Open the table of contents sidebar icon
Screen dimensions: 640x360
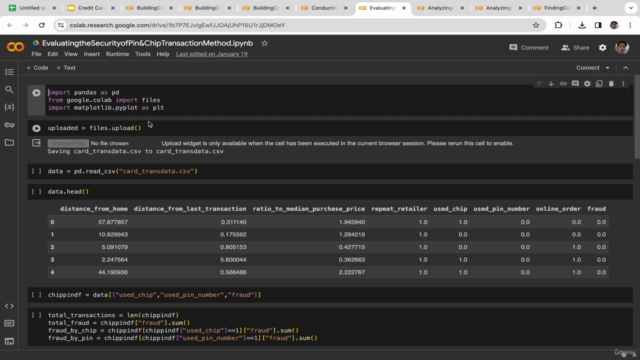coord(9,72)
